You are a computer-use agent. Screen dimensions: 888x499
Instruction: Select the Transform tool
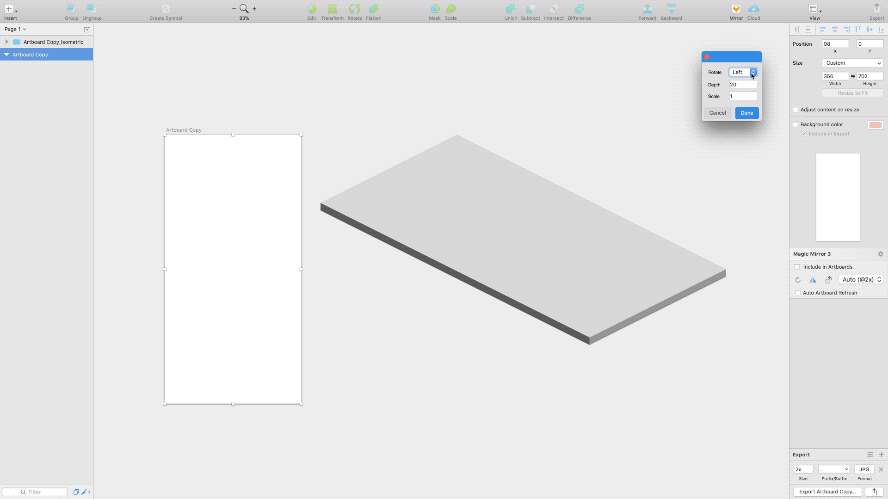pyautogui.click(x=332, y=9)
